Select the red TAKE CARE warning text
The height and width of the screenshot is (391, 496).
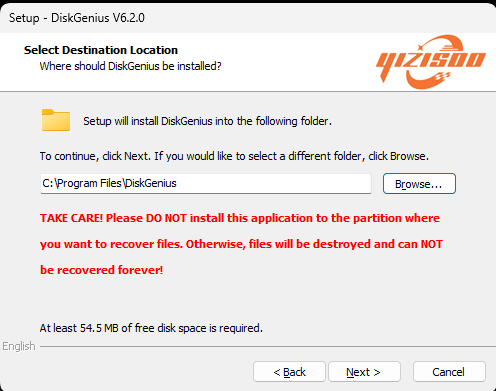tap(241, 244)
